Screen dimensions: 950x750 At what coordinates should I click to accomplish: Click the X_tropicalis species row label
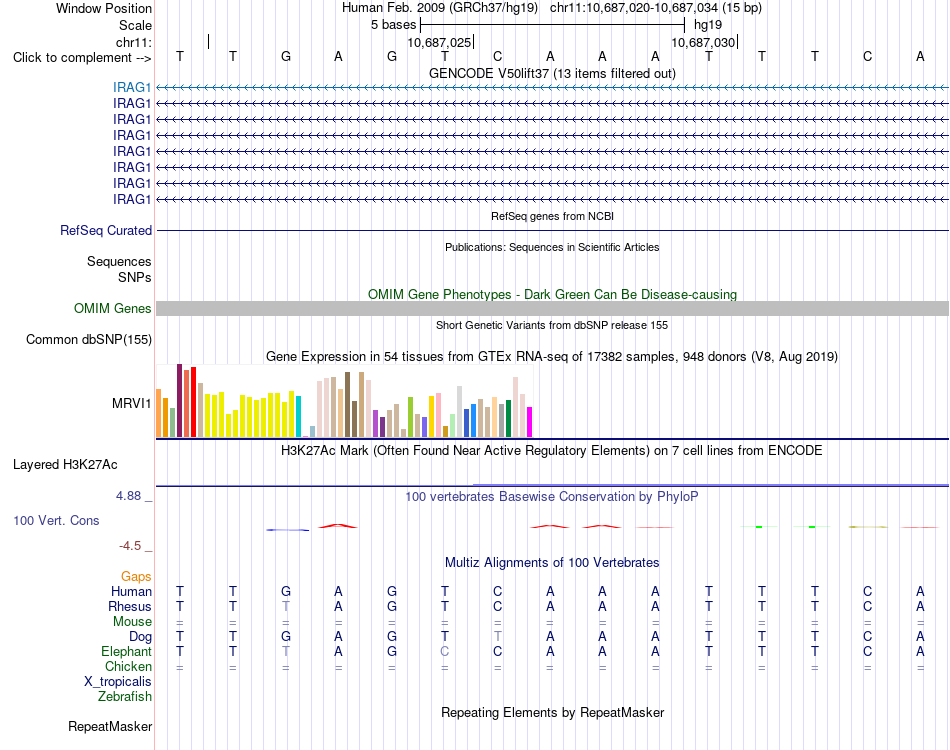[x=118, y=682]
